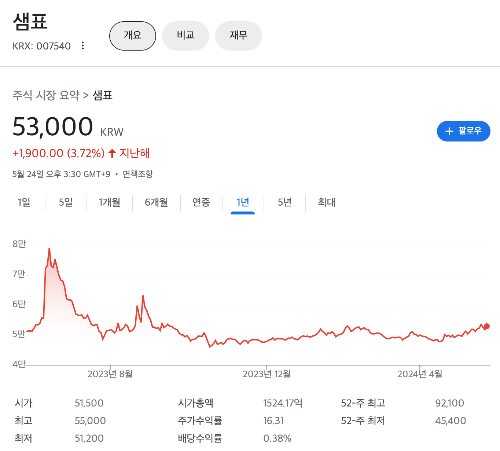Switch chart to 1개월 range

(x=109, y=202)
